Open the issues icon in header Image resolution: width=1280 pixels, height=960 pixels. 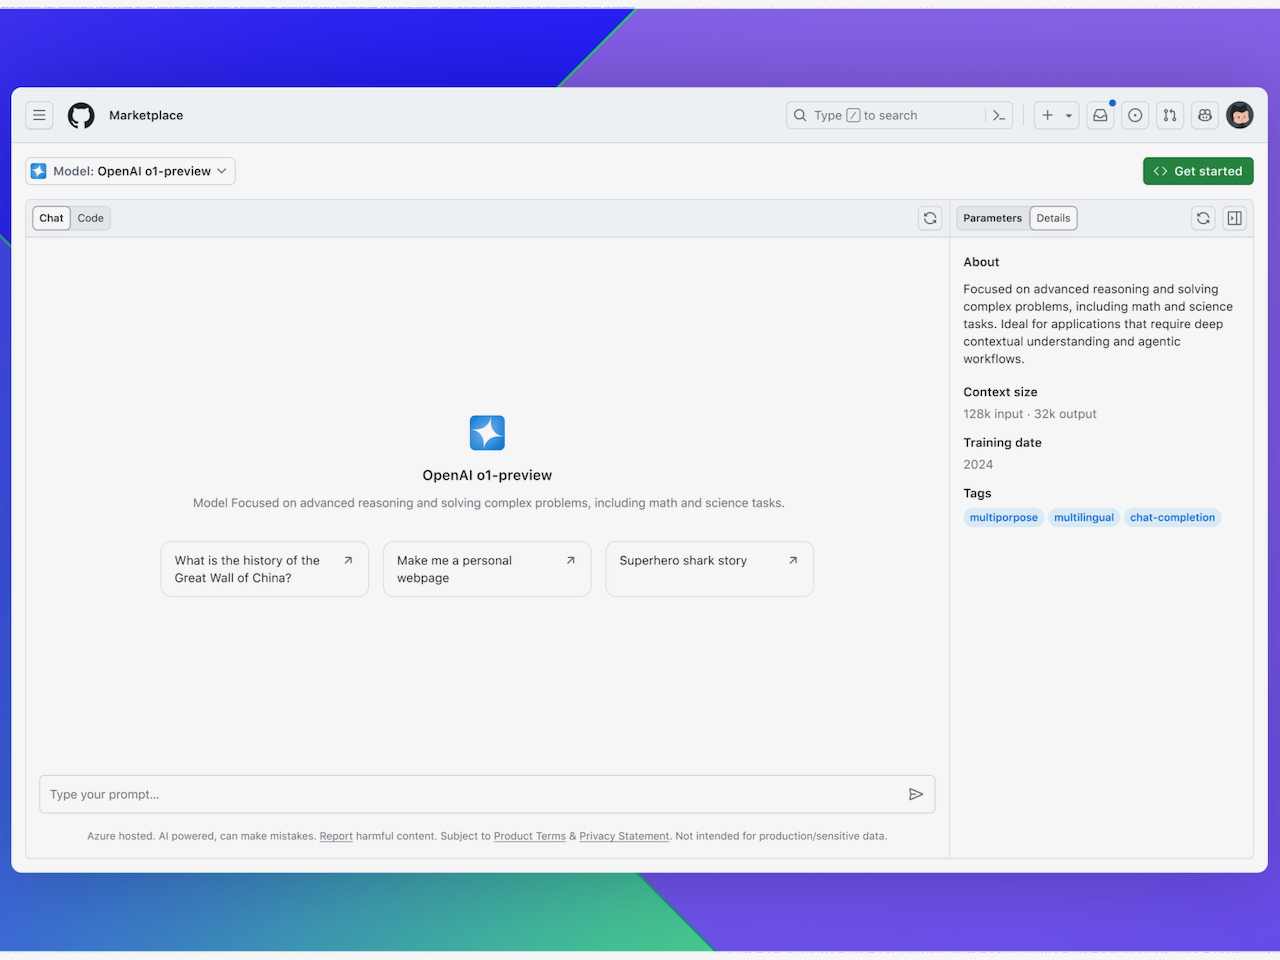tap(1135, 115)
